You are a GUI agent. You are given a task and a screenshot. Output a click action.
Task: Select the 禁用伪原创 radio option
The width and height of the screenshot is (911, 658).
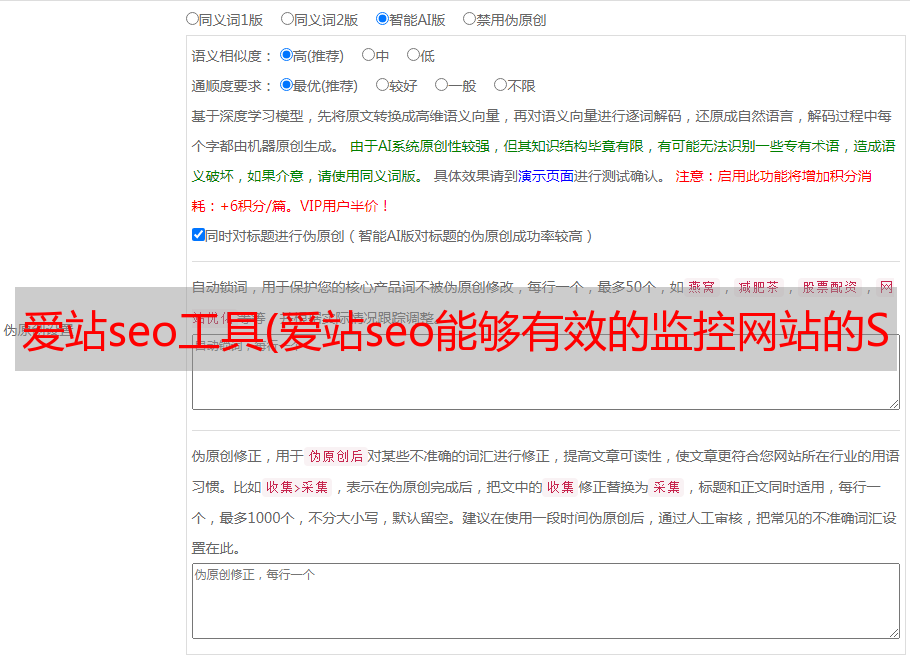click(469, 19)
